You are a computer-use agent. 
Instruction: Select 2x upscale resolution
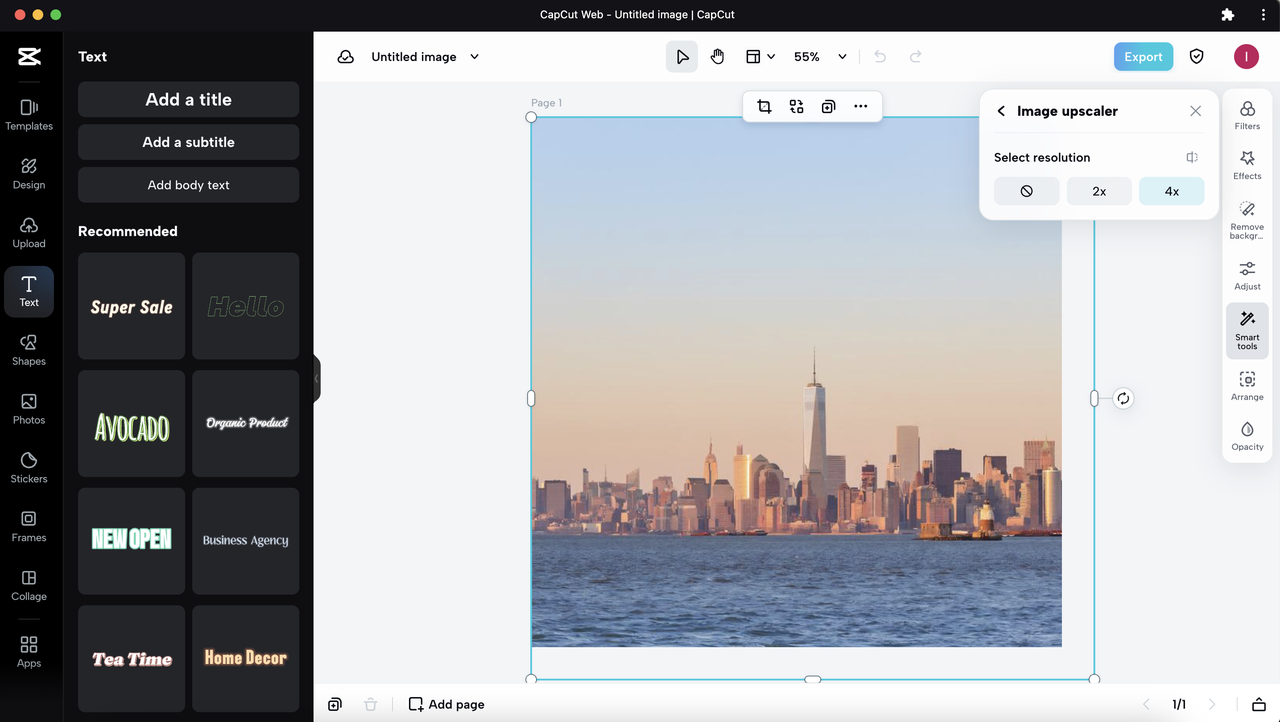click(x=1099, y=191)
